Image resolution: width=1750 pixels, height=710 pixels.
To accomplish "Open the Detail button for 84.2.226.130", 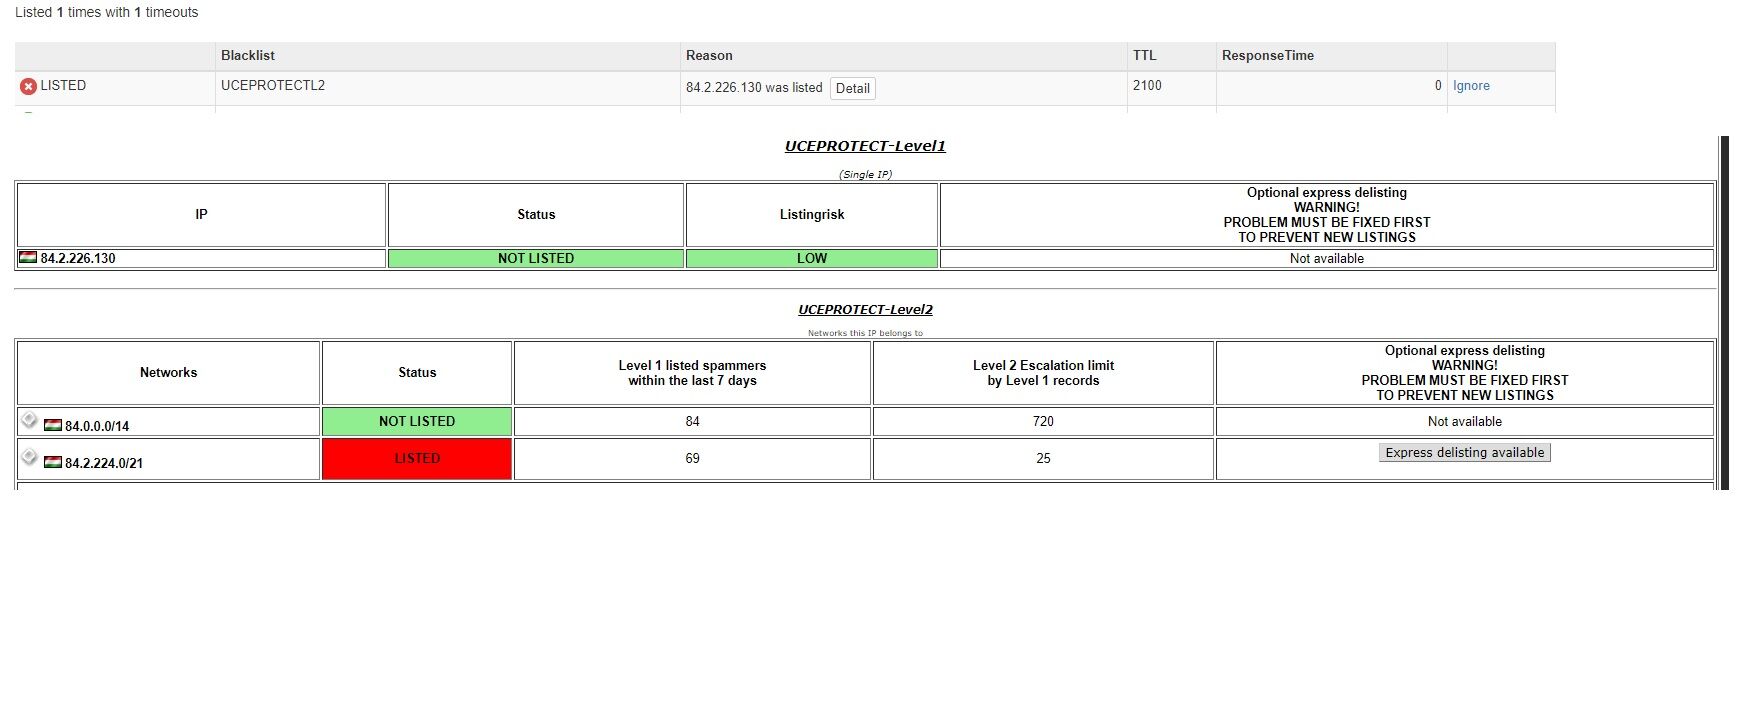I will (853, 88).
